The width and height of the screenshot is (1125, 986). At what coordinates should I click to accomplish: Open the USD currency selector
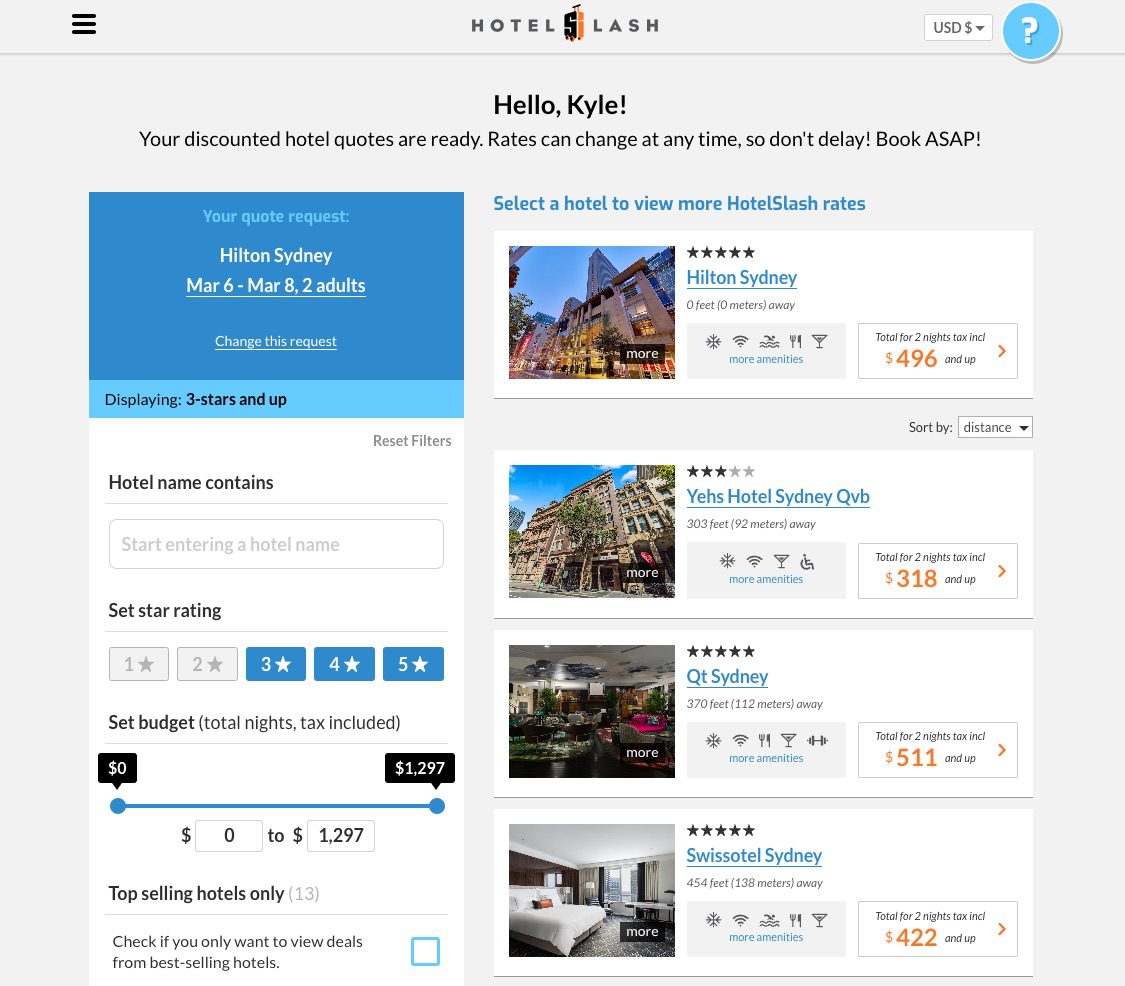957,27
